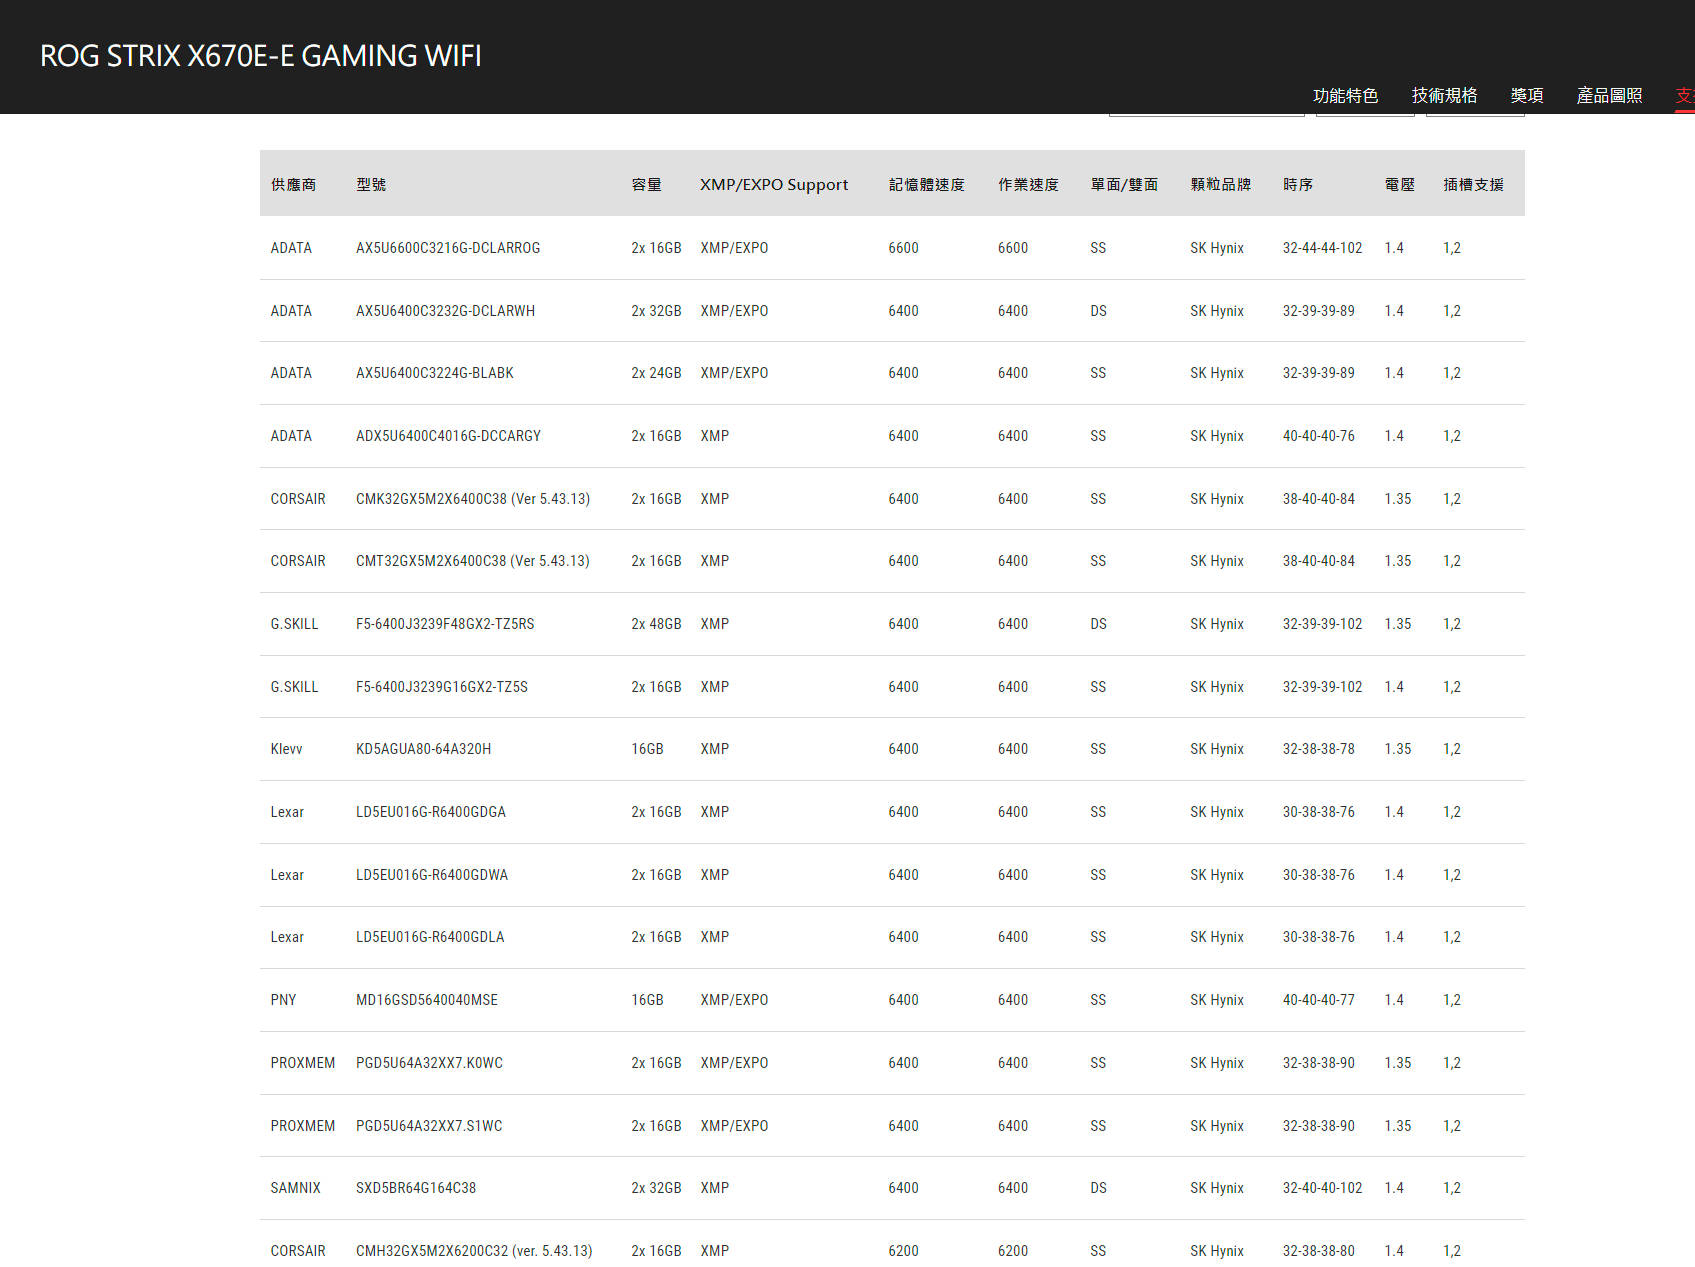Screen dimensions: 1695x1267
Task: Select model PGD5U64A32XX7.S1WC
Action: point(429,1126)
